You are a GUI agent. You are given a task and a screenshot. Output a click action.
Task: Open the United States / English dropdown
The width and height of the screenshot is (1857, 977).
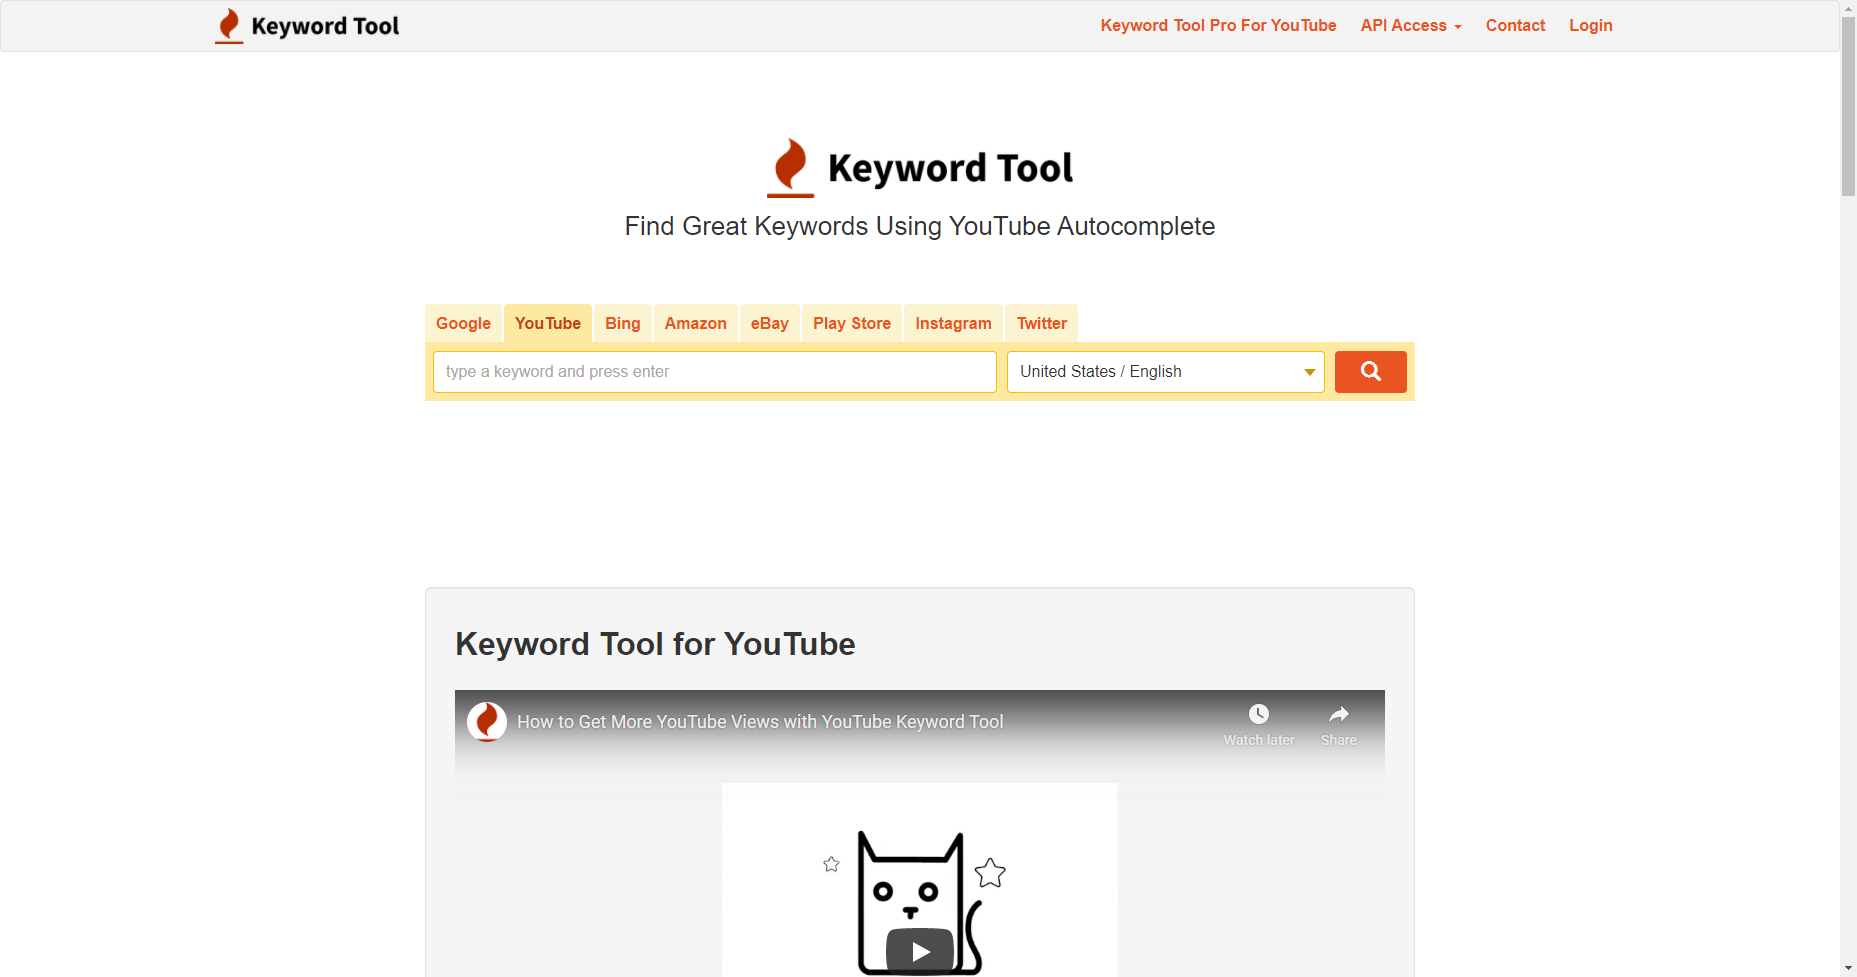(1165, 372)
